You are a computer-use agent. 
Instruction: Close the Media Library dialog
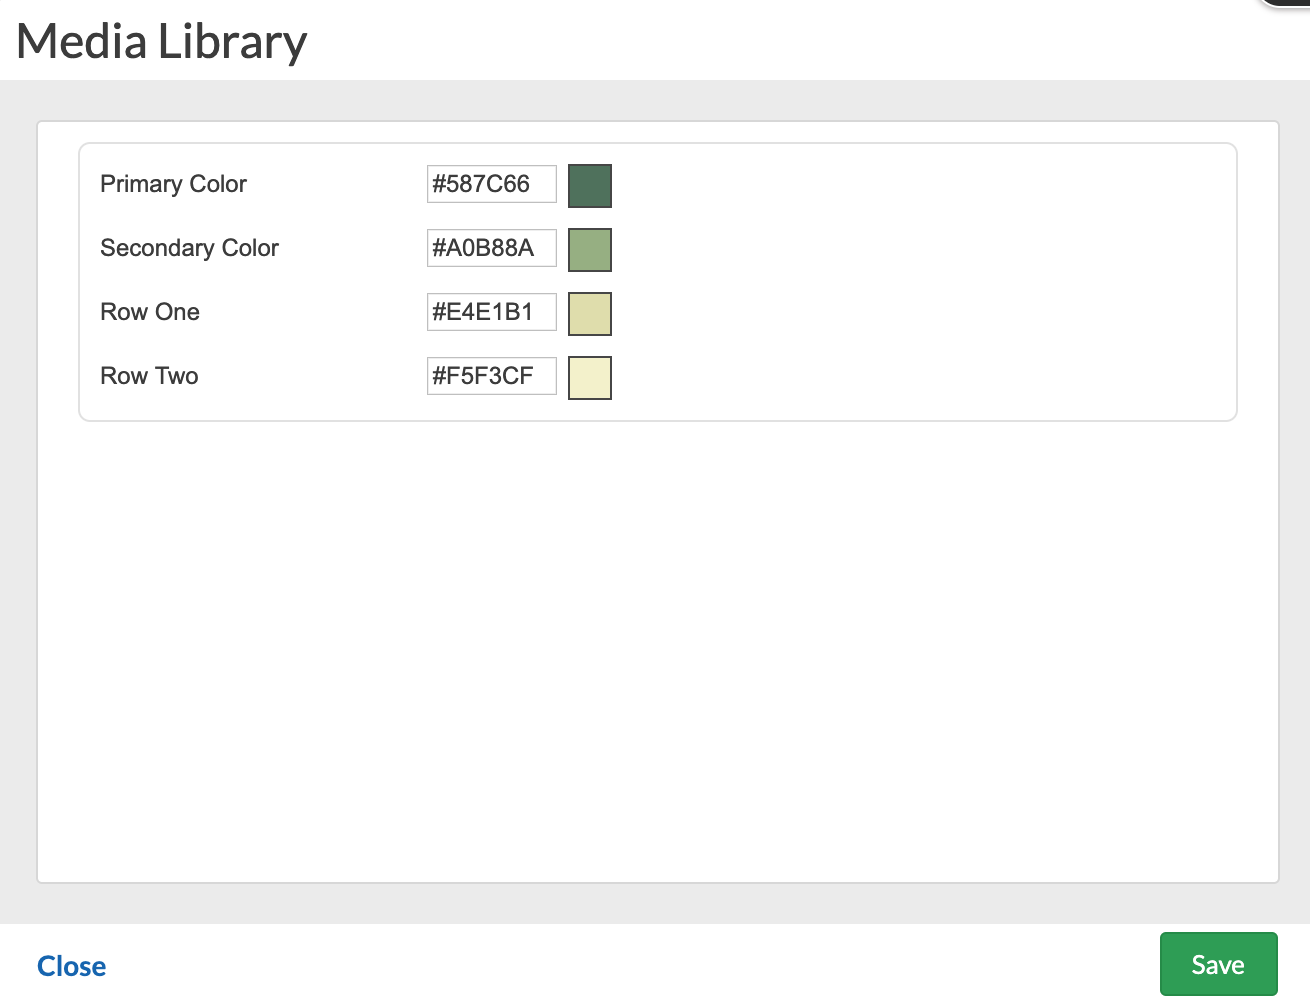pyautogui.click(x=72, y=966)
